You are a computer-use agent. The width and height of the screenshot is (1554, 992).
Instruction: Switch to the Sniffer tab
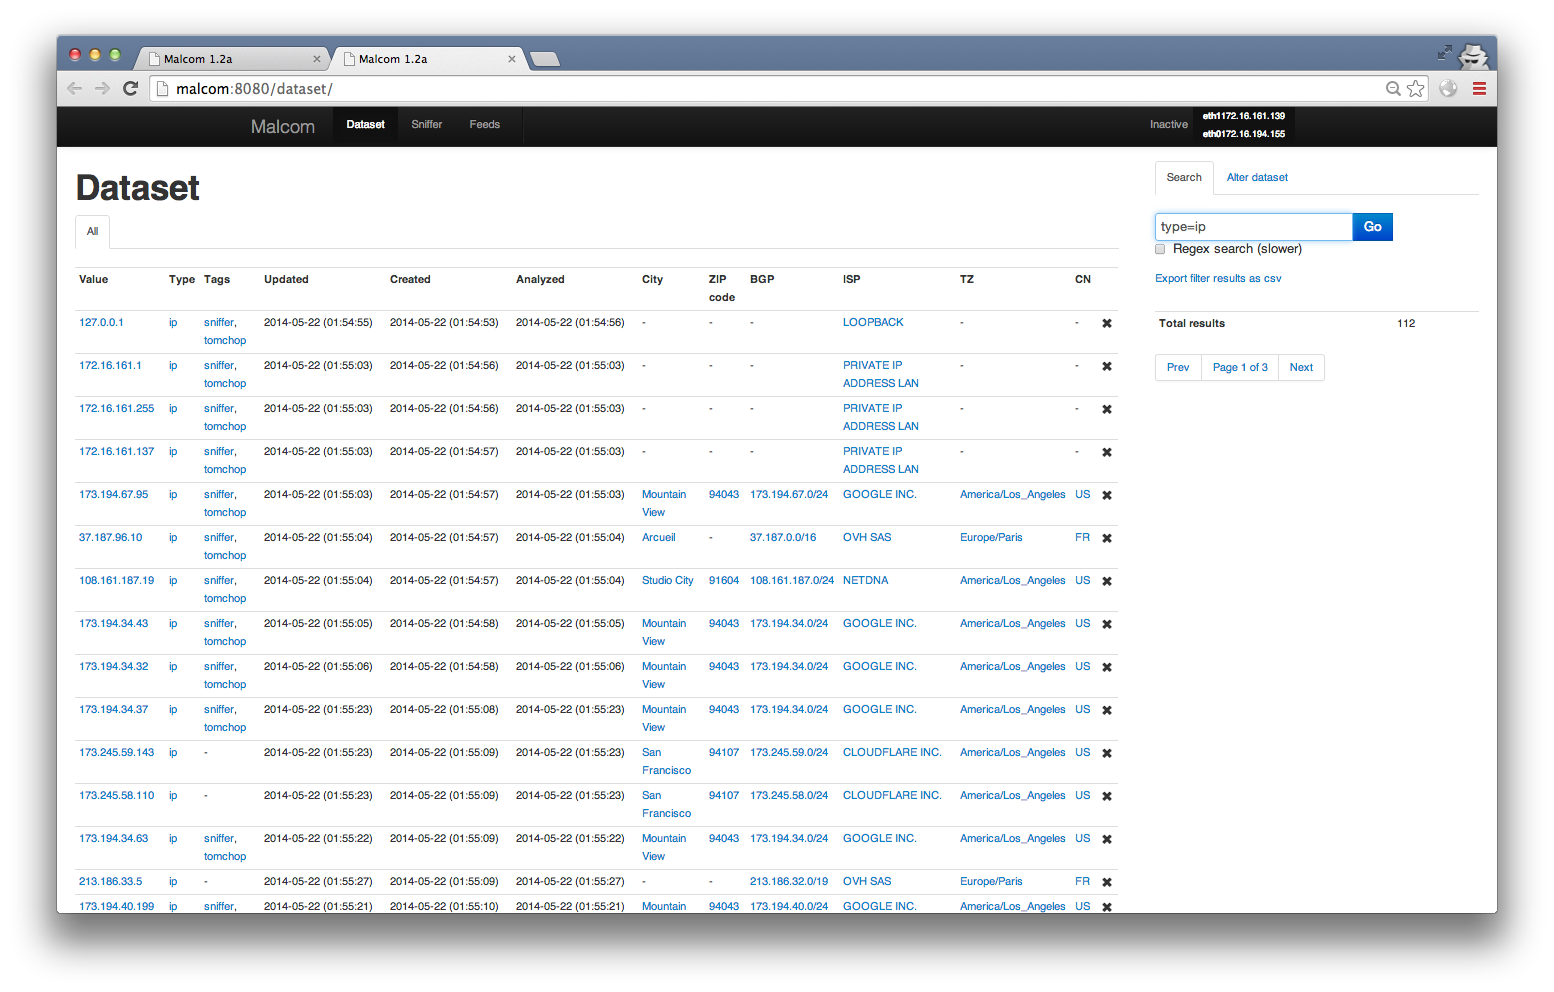click(426, 124)
